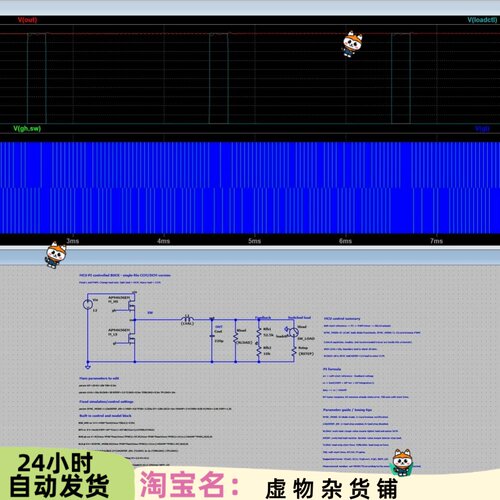Click the 7ms time axis label

(437, 241)
